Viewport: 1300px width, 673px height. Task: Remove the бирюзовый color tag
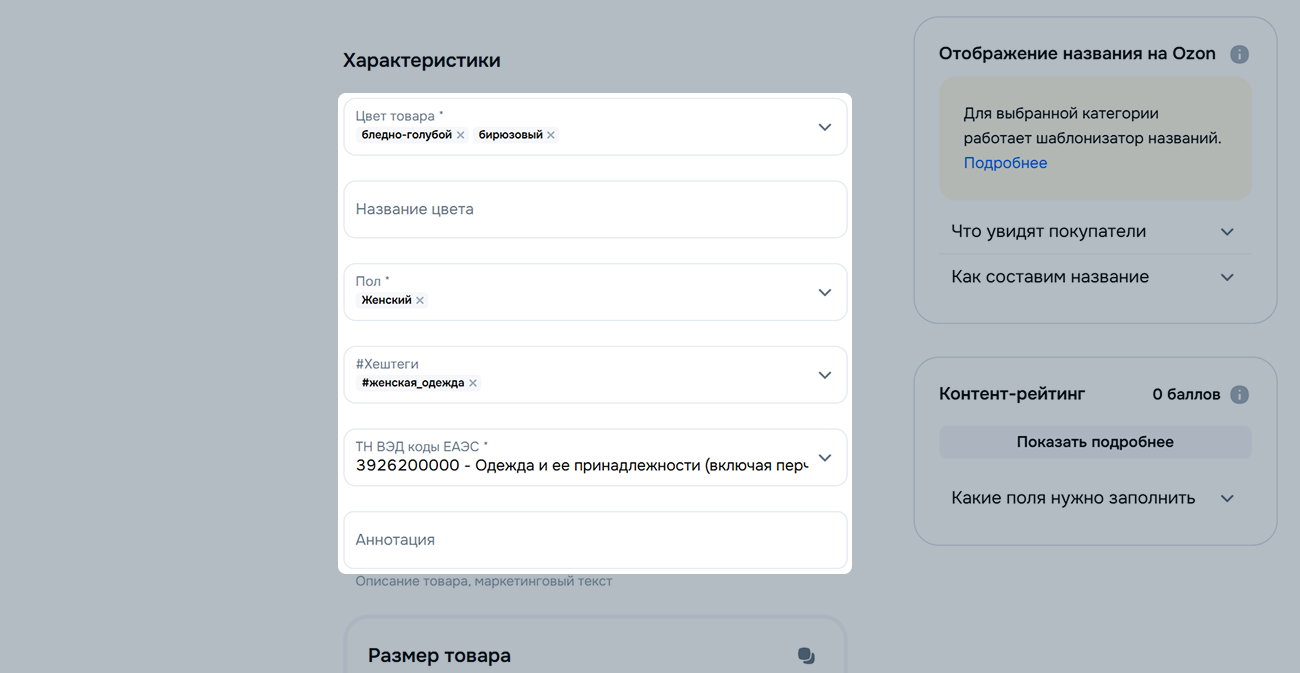pyautogui.click(x=551, y=135)
